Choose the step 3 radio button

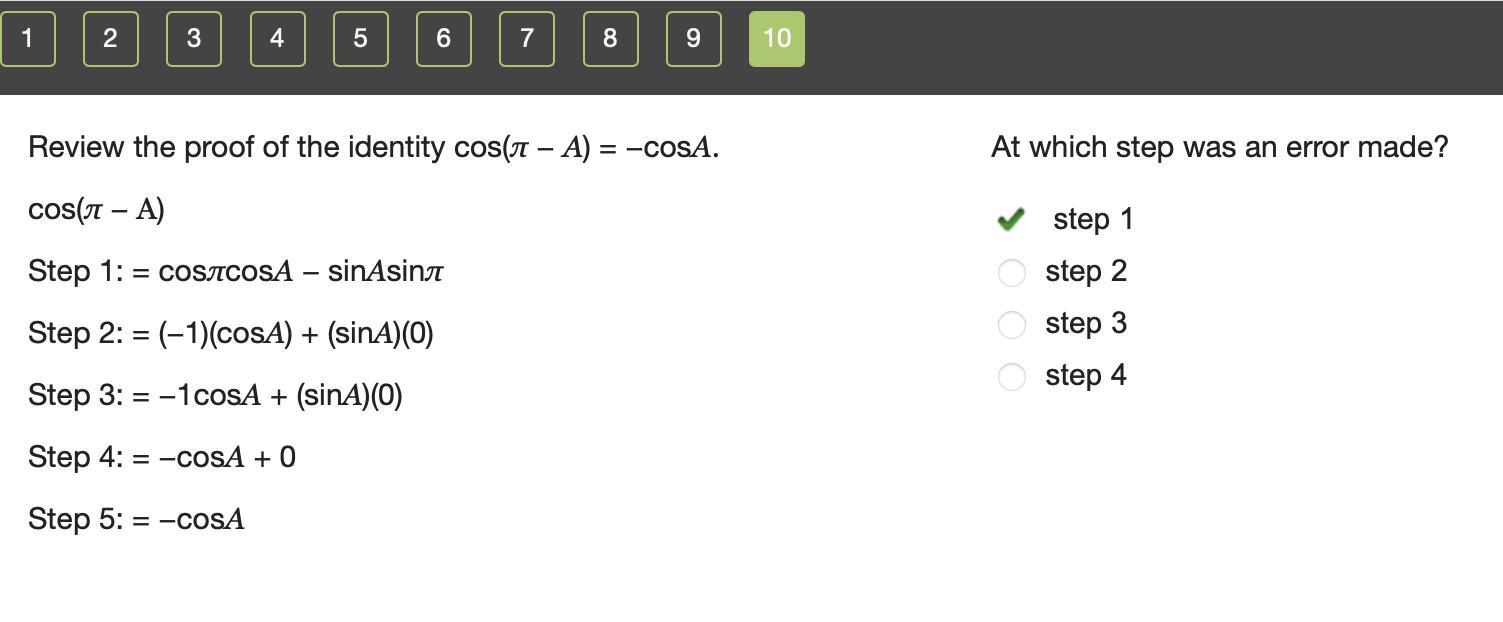1011,324
